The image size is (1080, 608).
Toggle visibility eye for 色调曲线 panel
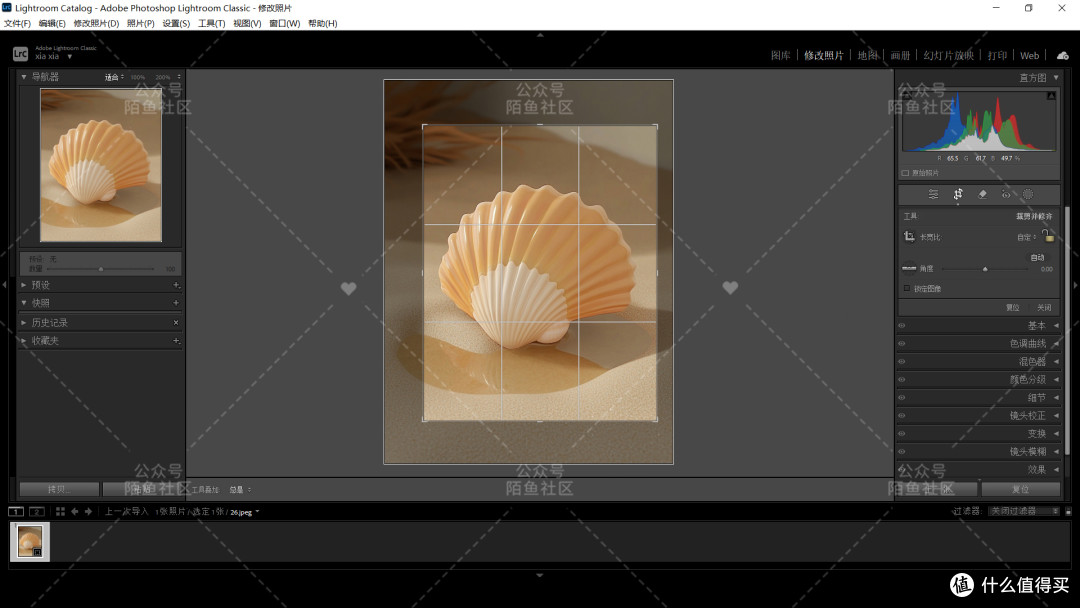click(x=902, y=344)
